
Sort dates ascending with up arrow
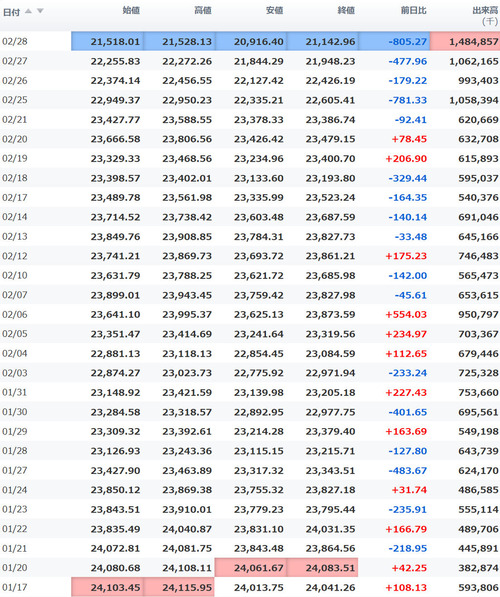click(x=28, y=11)
